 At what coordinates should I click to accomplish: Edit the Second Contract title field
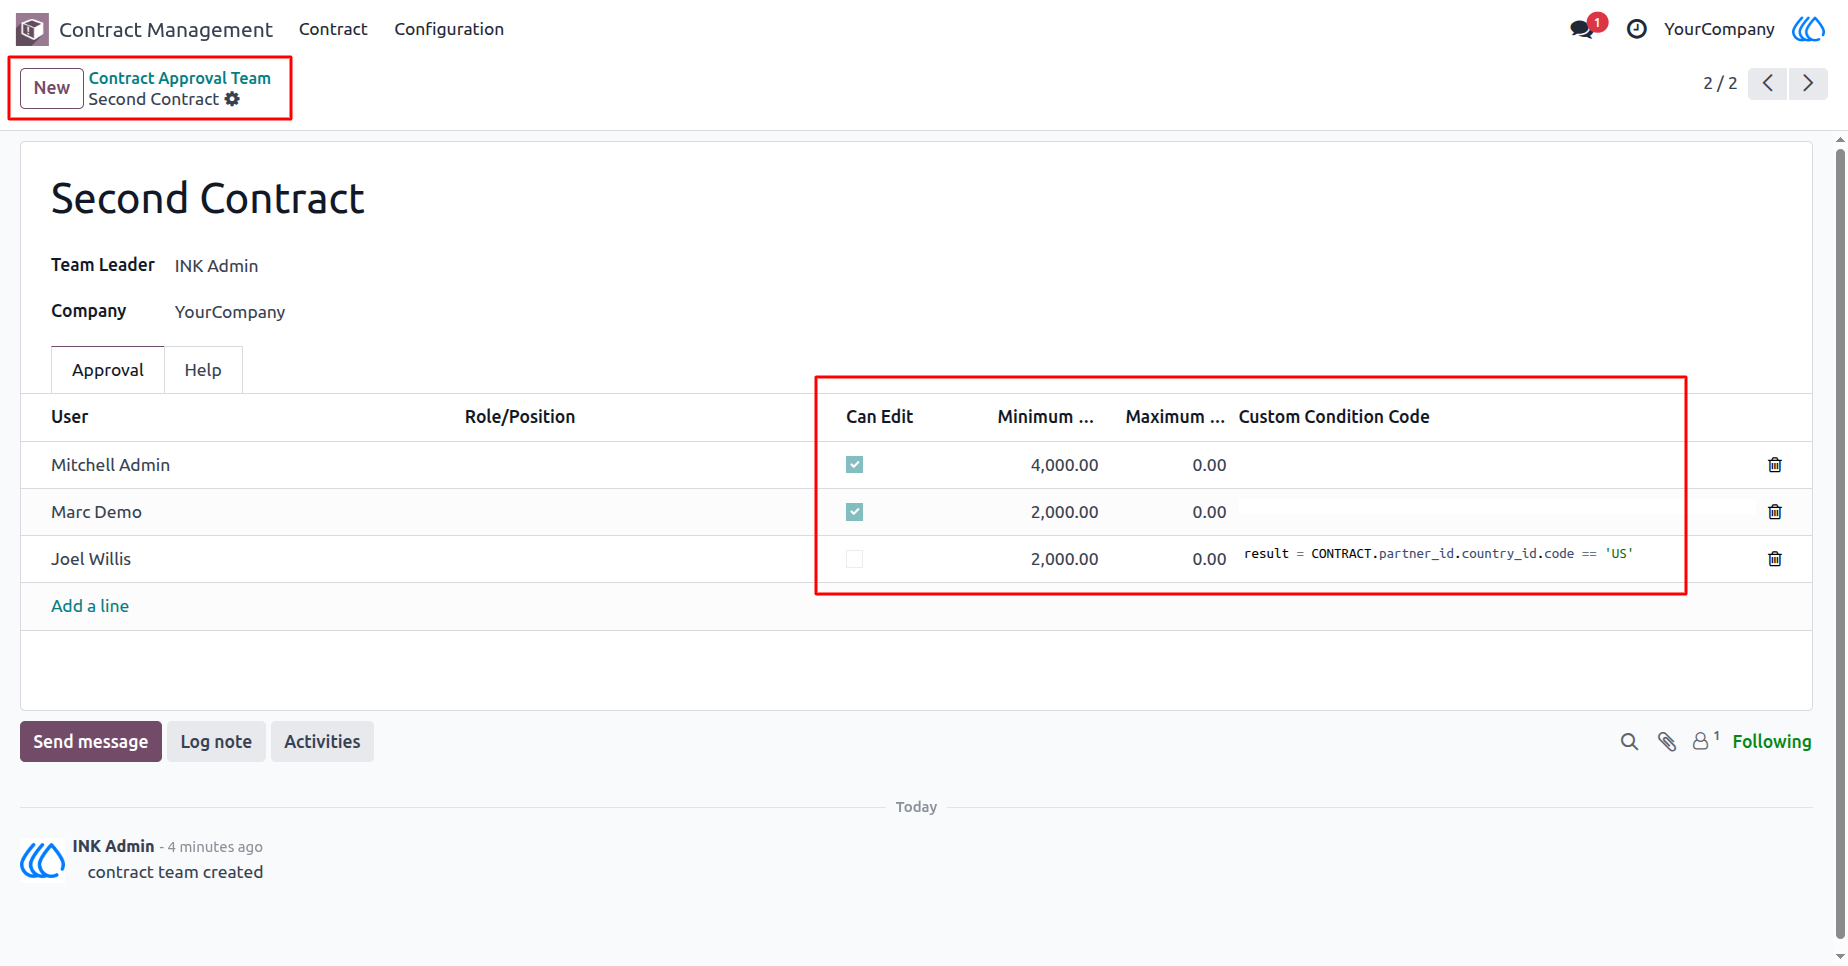(x=208, y=198)
